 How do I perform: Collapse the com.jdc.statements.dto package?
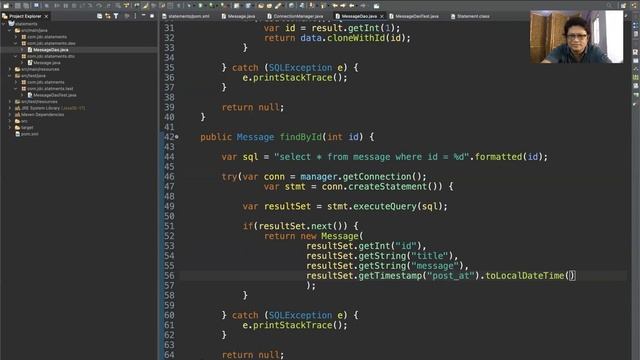pos(16,56)
